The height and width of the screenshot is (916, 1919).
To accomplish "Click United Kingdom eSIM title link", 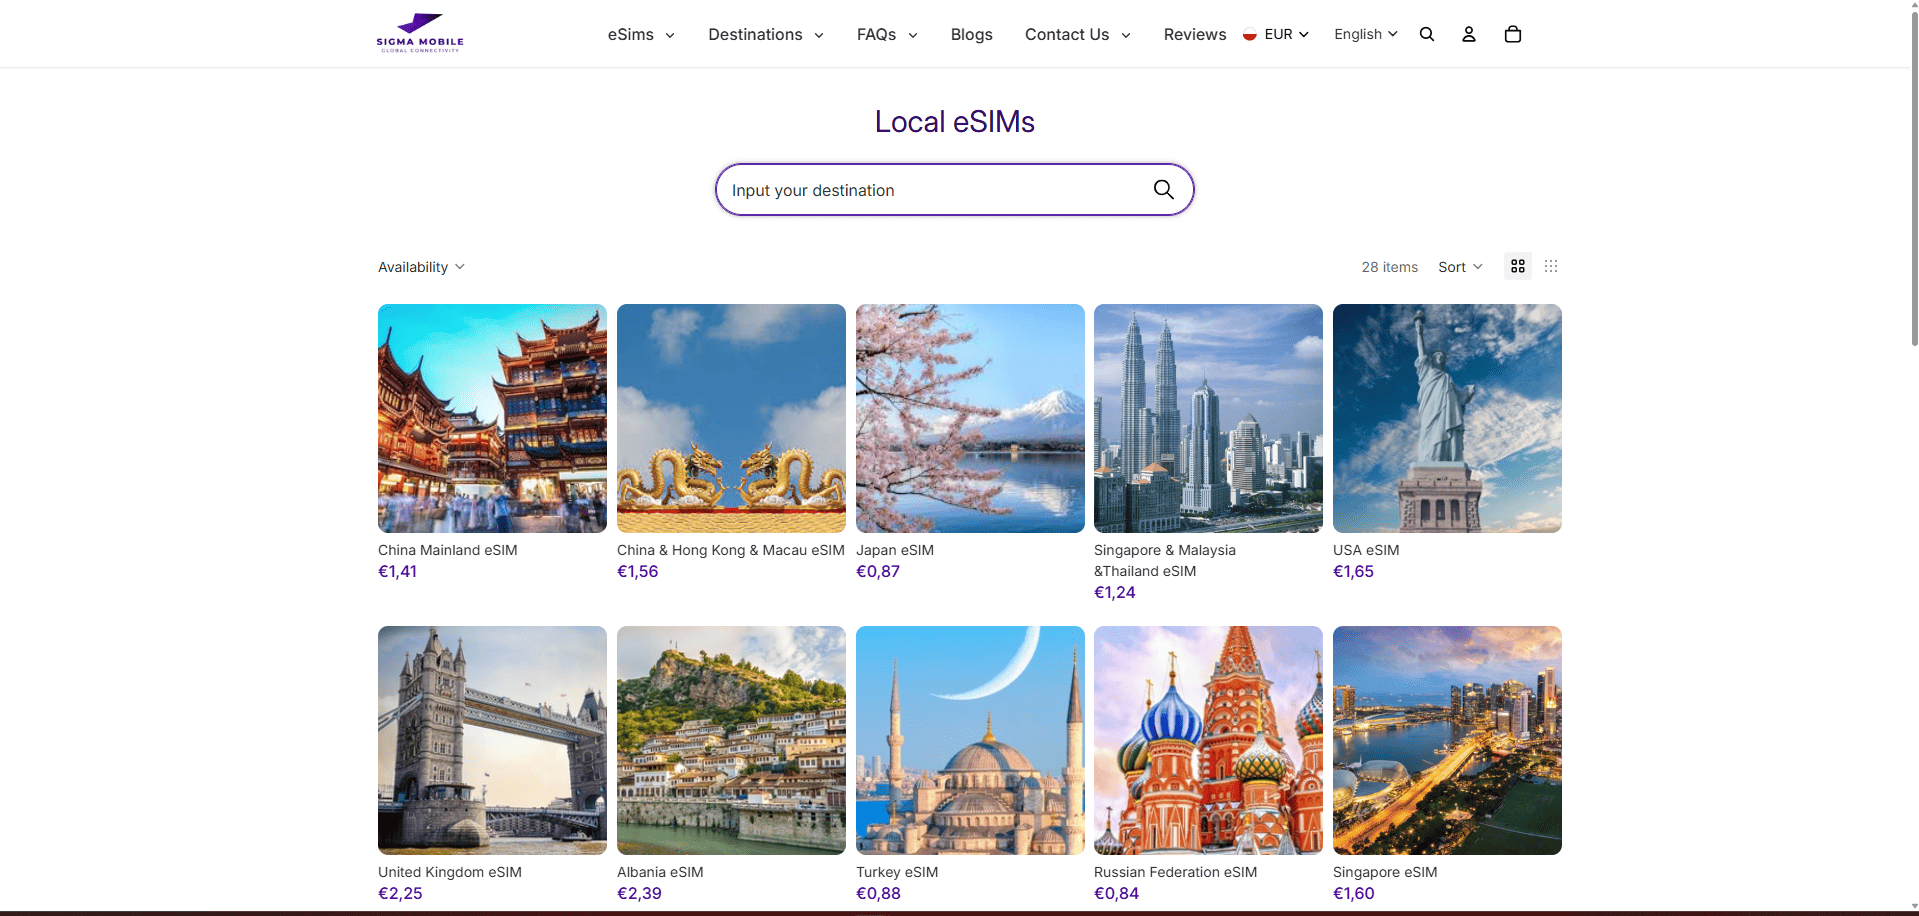I will pyautogui.click(x=450, y=872).
